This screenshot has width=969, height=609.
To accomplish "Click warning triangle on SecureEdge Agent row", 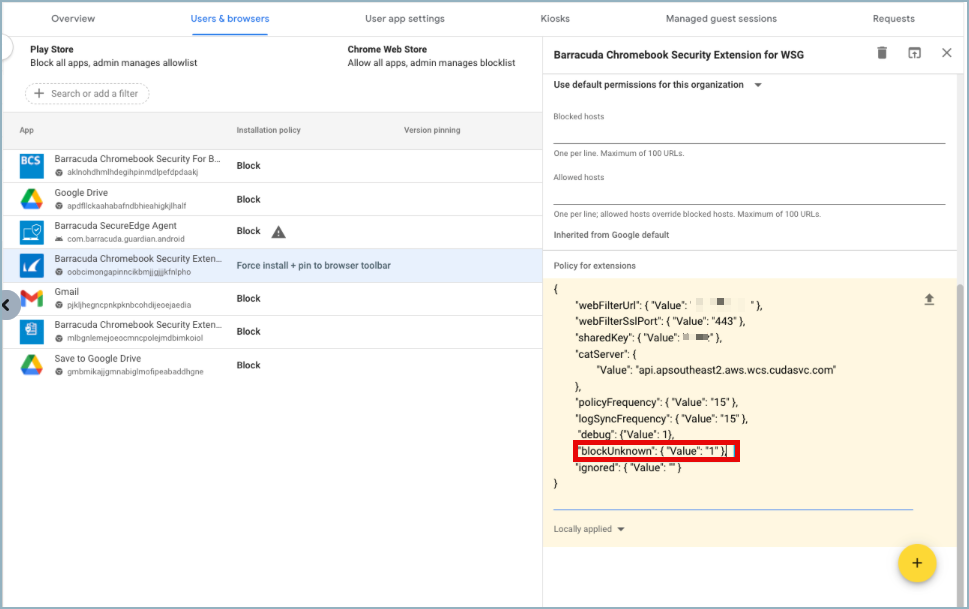I will tap(279, 232).
